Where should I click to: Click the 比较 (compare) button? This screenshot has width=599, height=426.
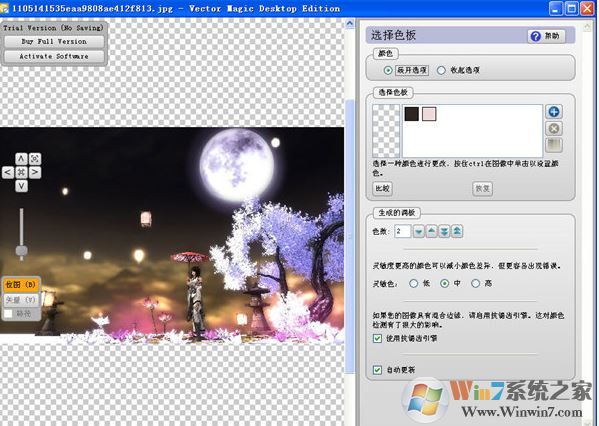[382, 188]
